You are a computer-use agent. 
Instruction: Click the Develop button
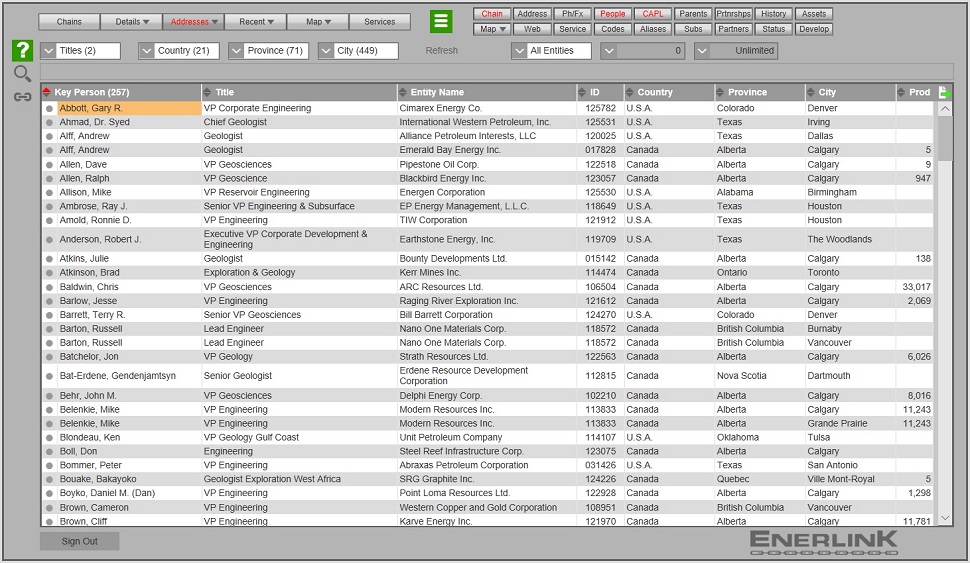coord(813,29)
